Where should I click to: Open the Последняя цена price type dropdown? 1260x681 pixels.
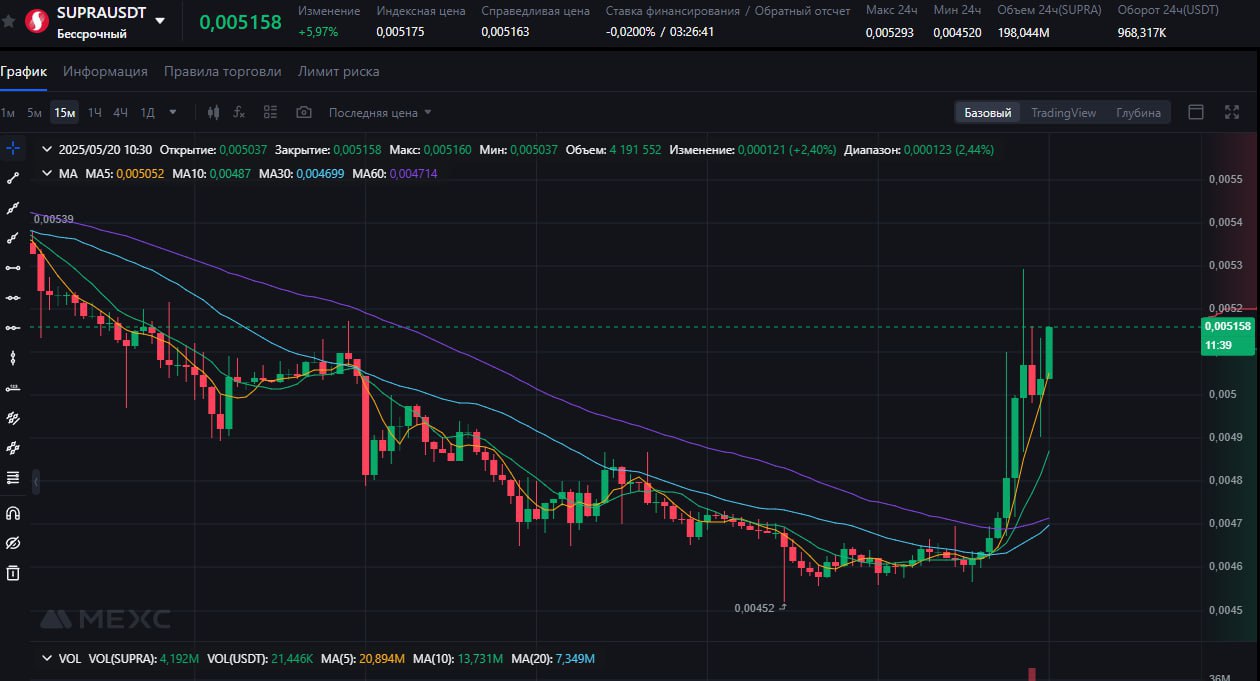[380, 112]
